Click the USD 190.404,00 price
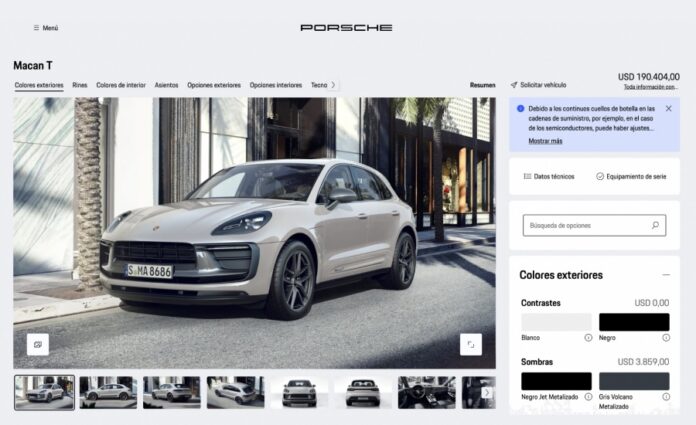Viewport: 696px width, 425px height. click(x=649, y=77)
